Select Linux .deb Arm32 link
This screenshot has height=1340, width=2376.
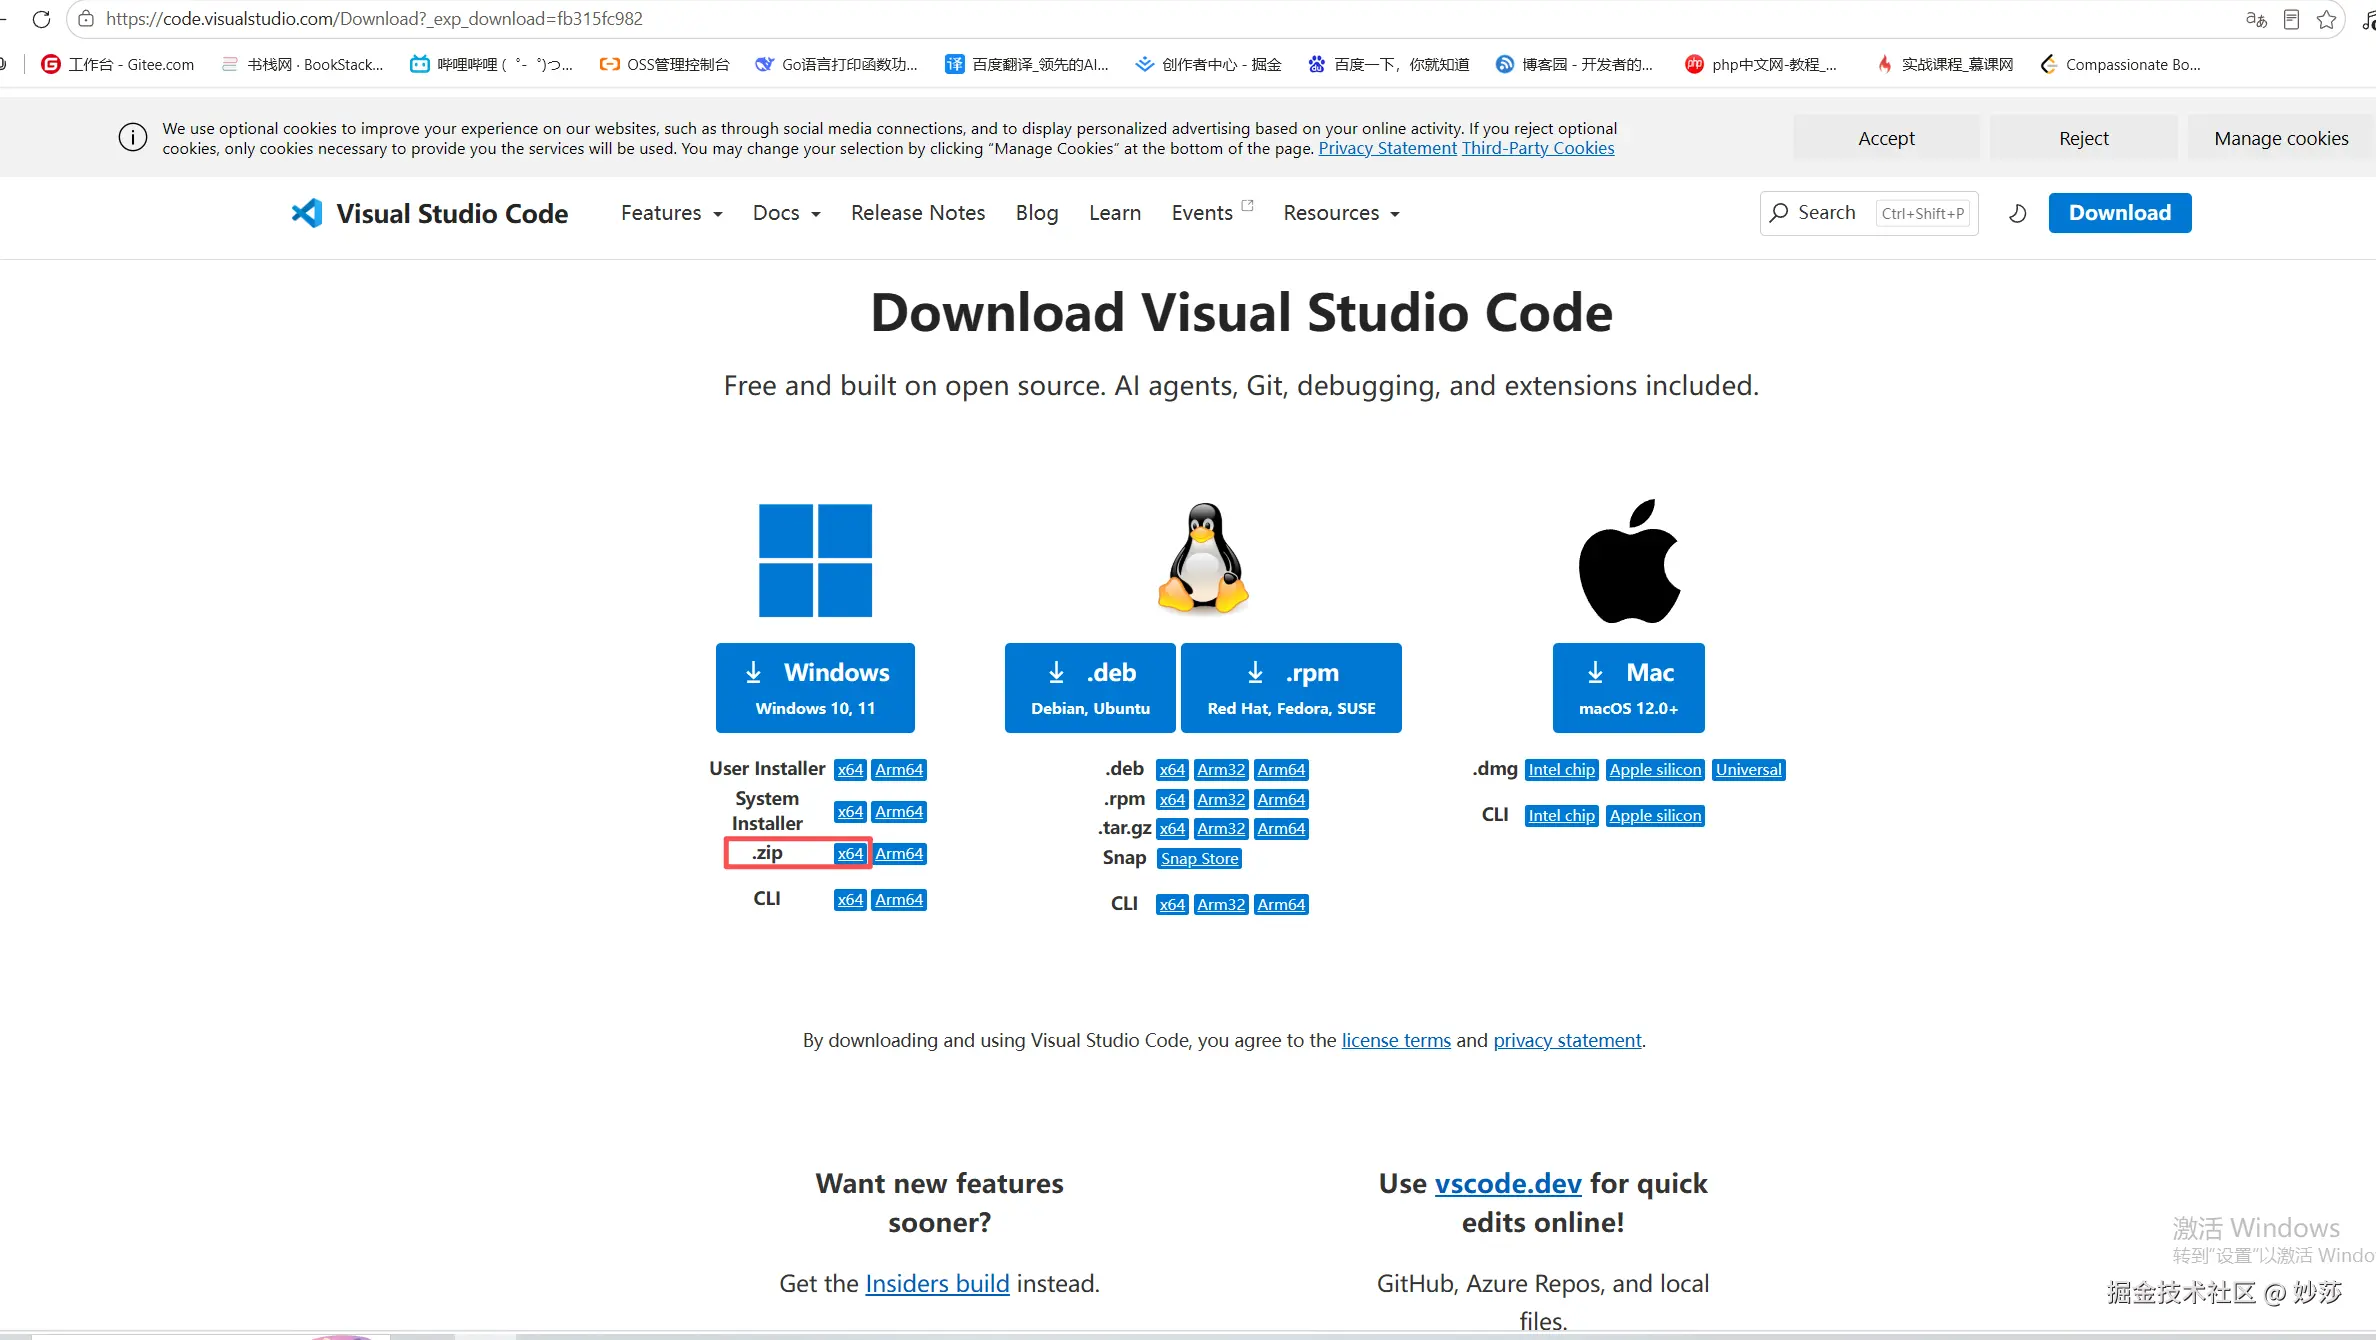(1221, 769)
